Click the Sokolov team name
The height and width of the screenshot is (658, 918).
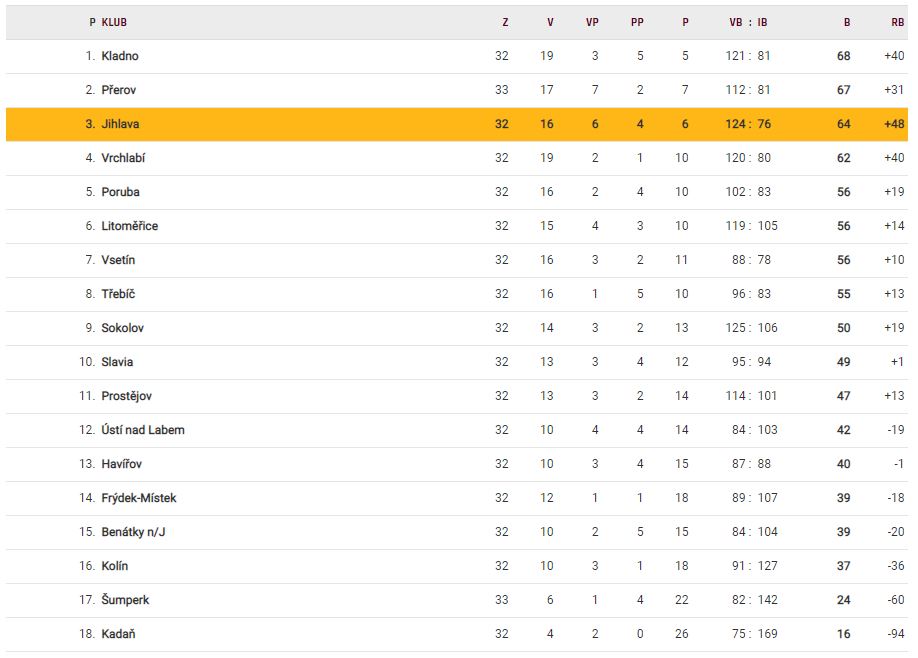pos(123,328)
